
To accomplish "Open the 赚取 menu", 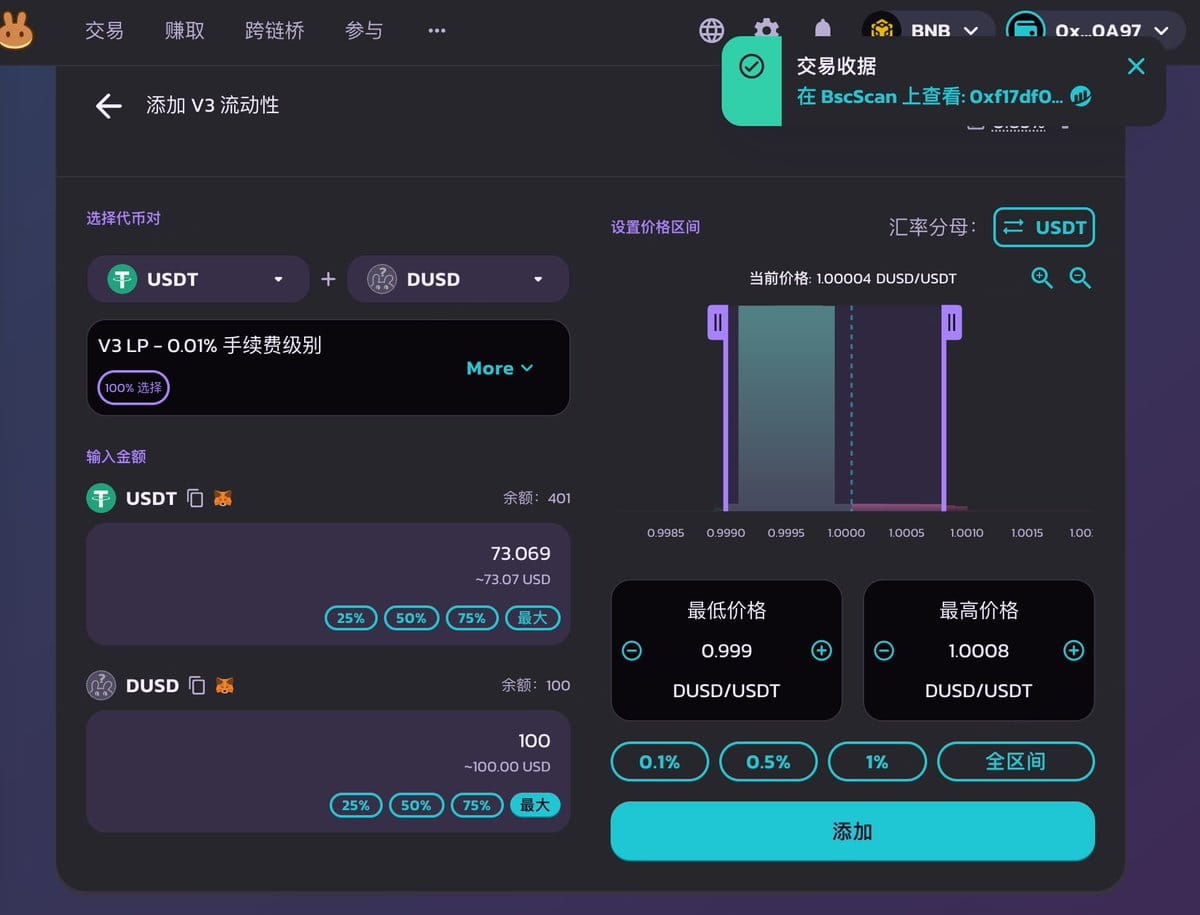I will [186, 30].
